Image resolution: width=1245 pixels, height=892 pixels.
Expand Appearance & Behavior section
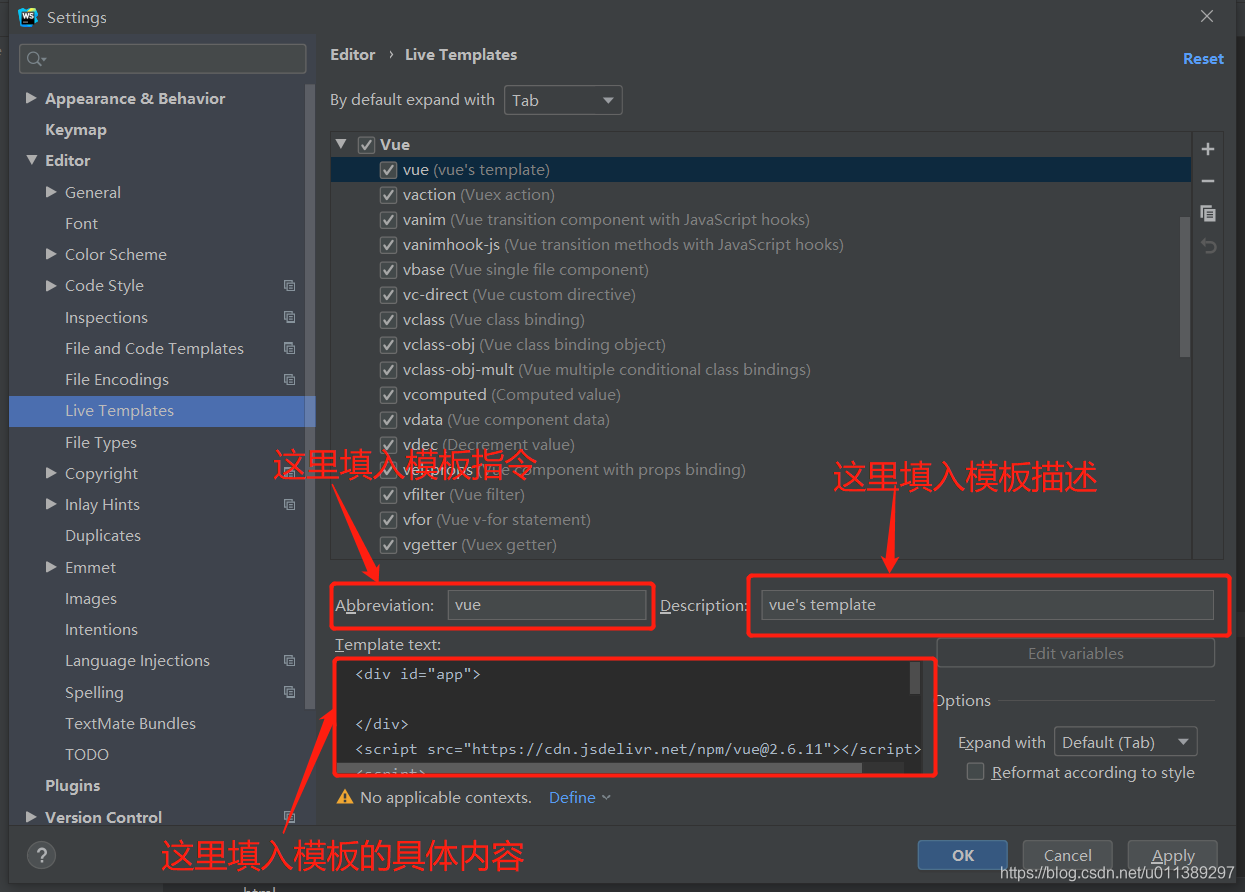pos(31,98)
